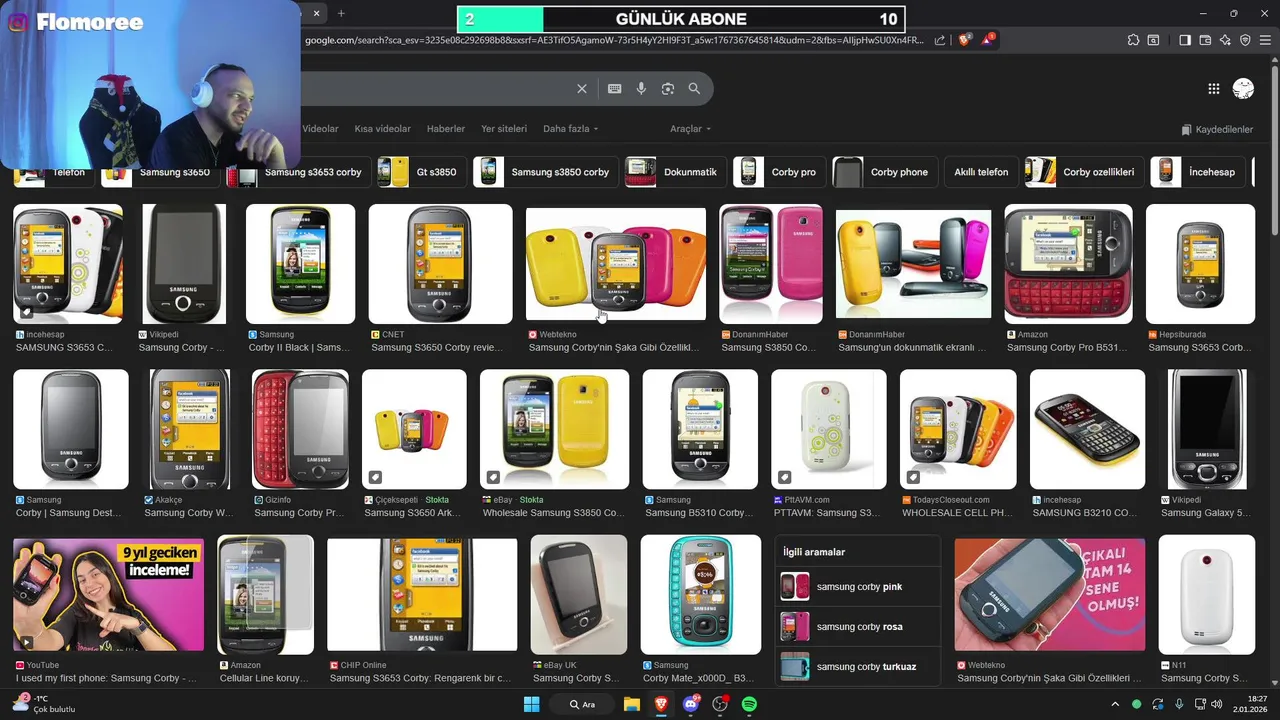Open the Google apps grid

[1213, 89]
